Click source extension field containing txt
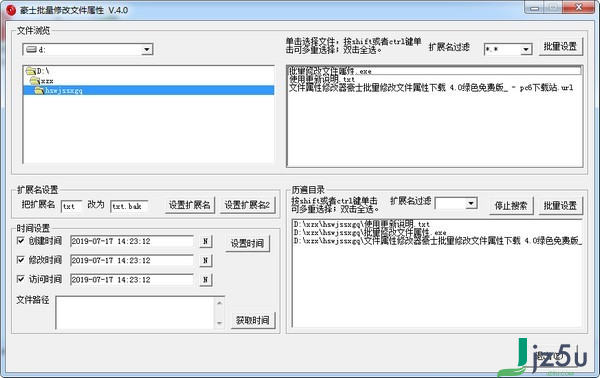Screen dimensions: 600x378 (x=72, y=206)
